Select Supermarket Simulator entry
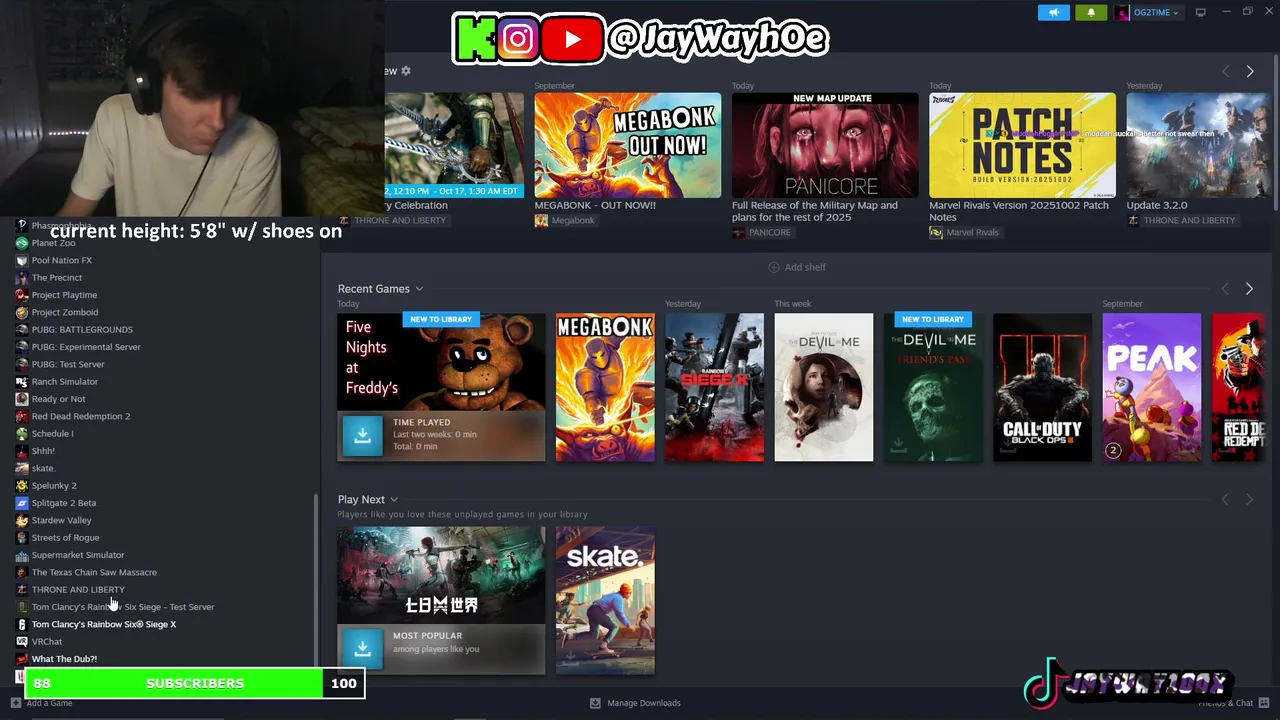 [78, 555]
